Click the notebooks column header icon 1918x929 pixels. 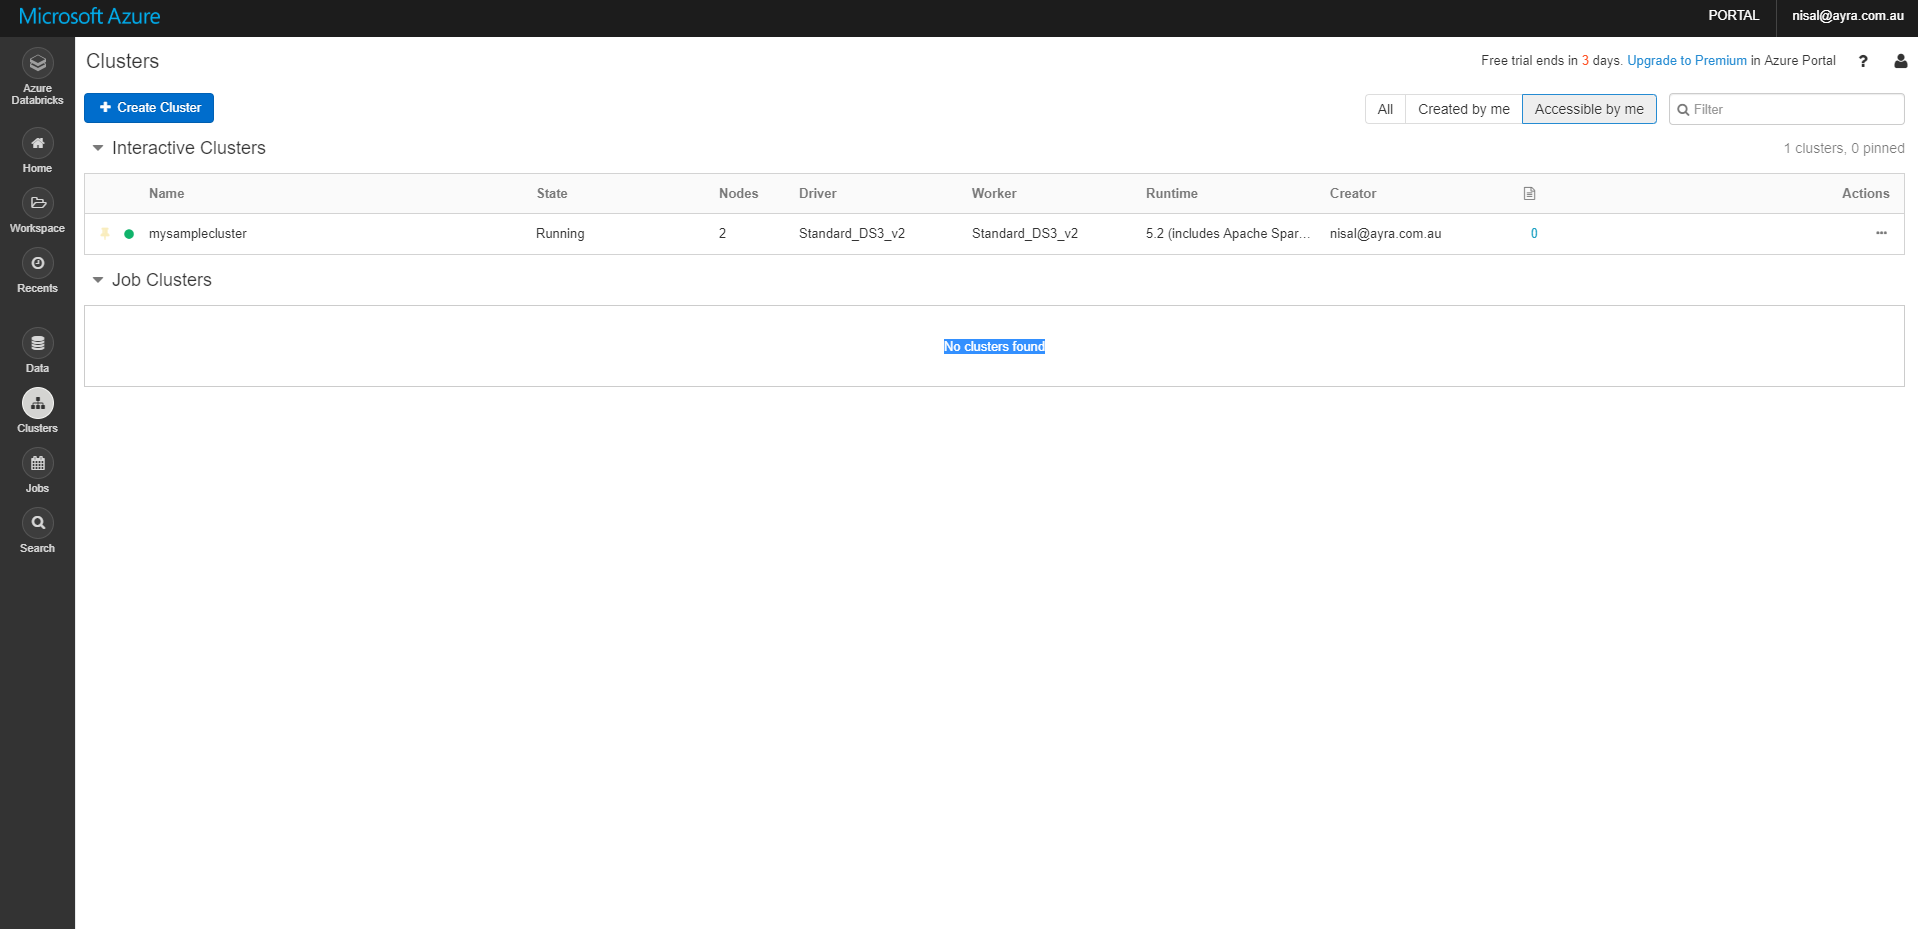point(1529,193)
